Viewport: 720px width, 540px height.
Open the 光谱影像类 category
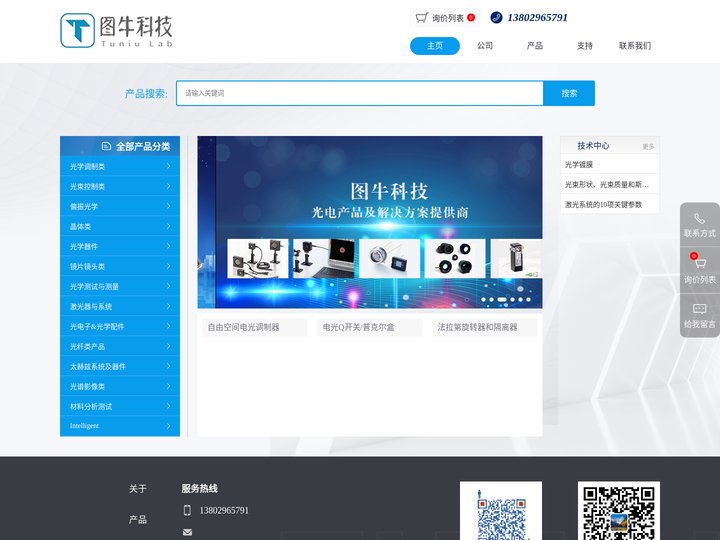(120, 386)
